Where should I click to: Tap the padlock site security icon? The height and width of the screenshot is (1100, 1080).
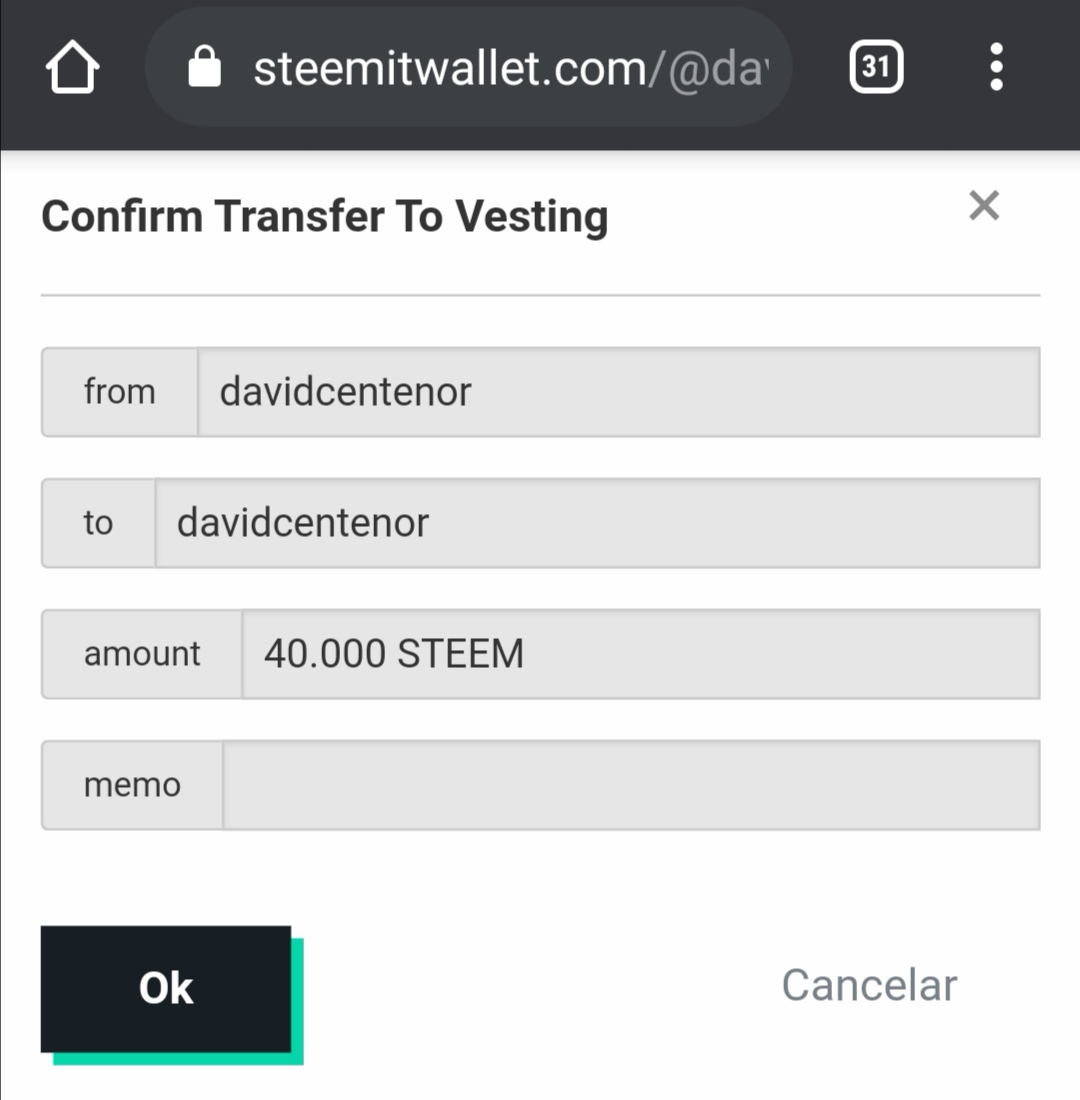pyautogui.click(x=204, y=67)
